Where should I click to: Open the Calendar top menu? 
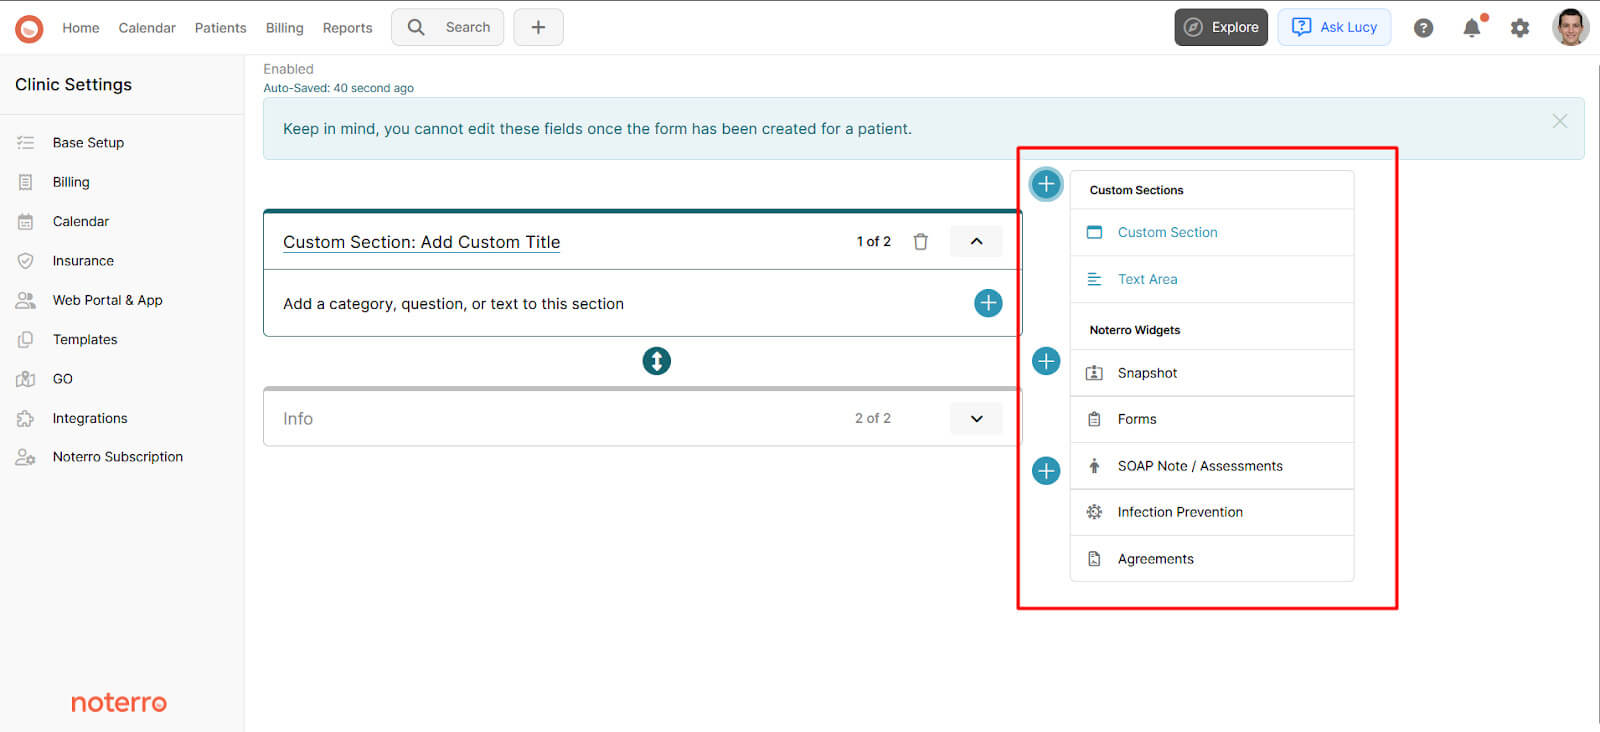147,28
